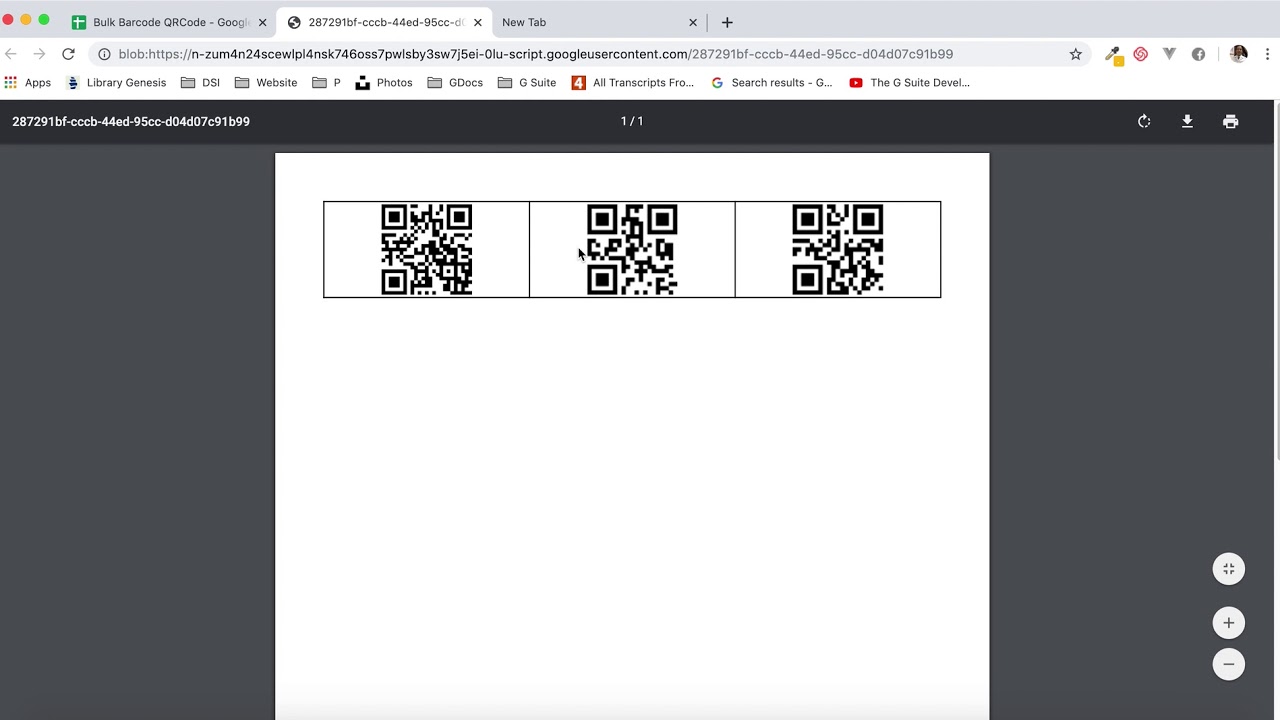Close the Bulk Barcode QRCode tab
1280x720 pixels.
[262, 22]
